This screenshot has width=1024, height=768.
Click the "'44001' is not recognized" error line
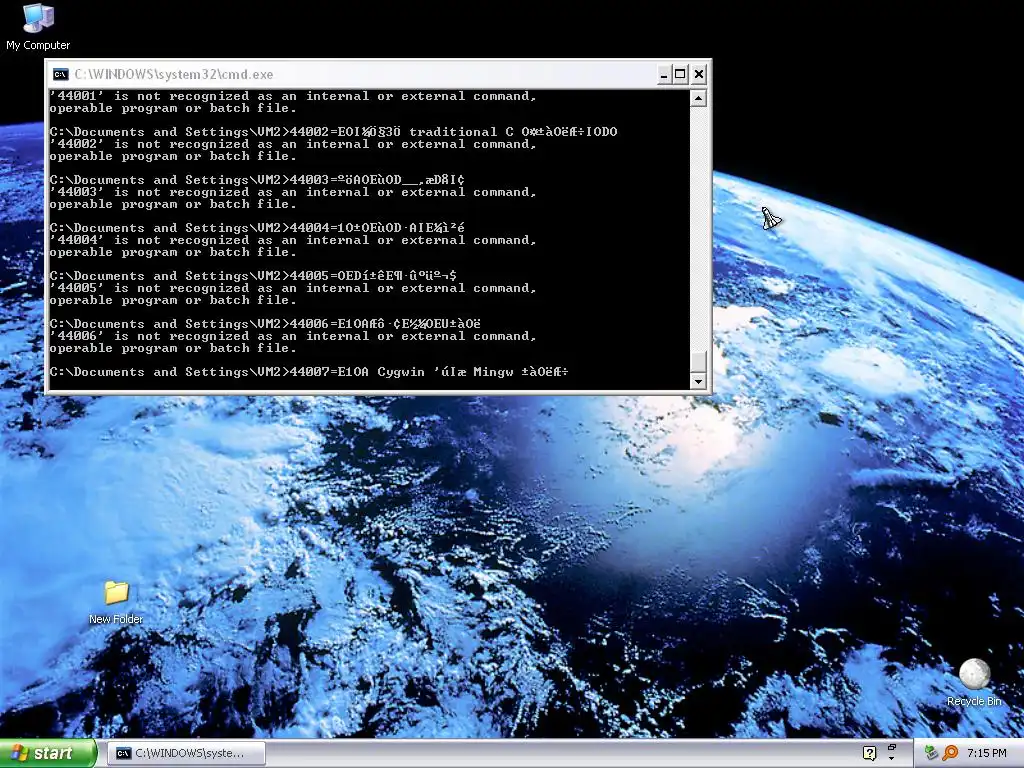(293, 96)
